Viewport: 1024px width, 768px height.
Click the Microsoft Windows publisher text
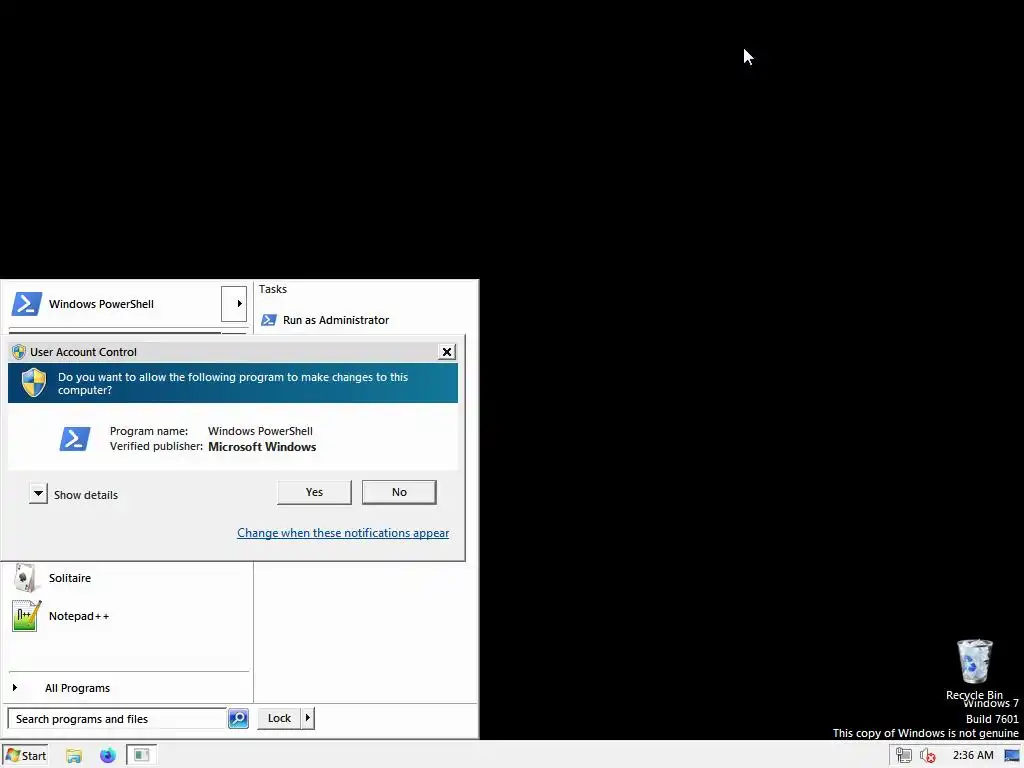(x=262, y=447)
